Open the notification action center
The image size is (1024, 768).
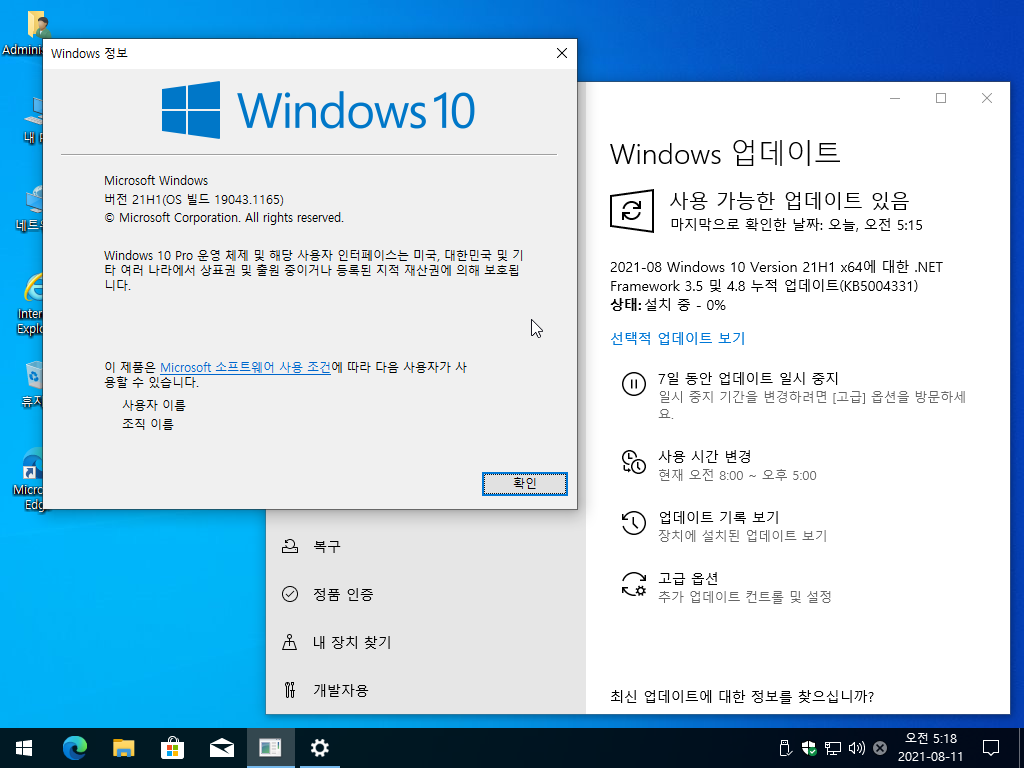(991, 748)
